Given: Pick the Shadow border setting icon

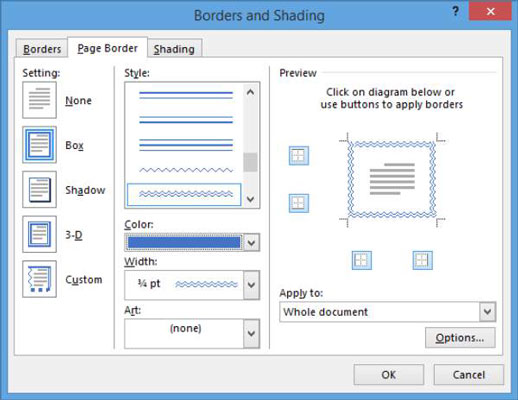Looking at the screenshot, I should click(39, 189).
